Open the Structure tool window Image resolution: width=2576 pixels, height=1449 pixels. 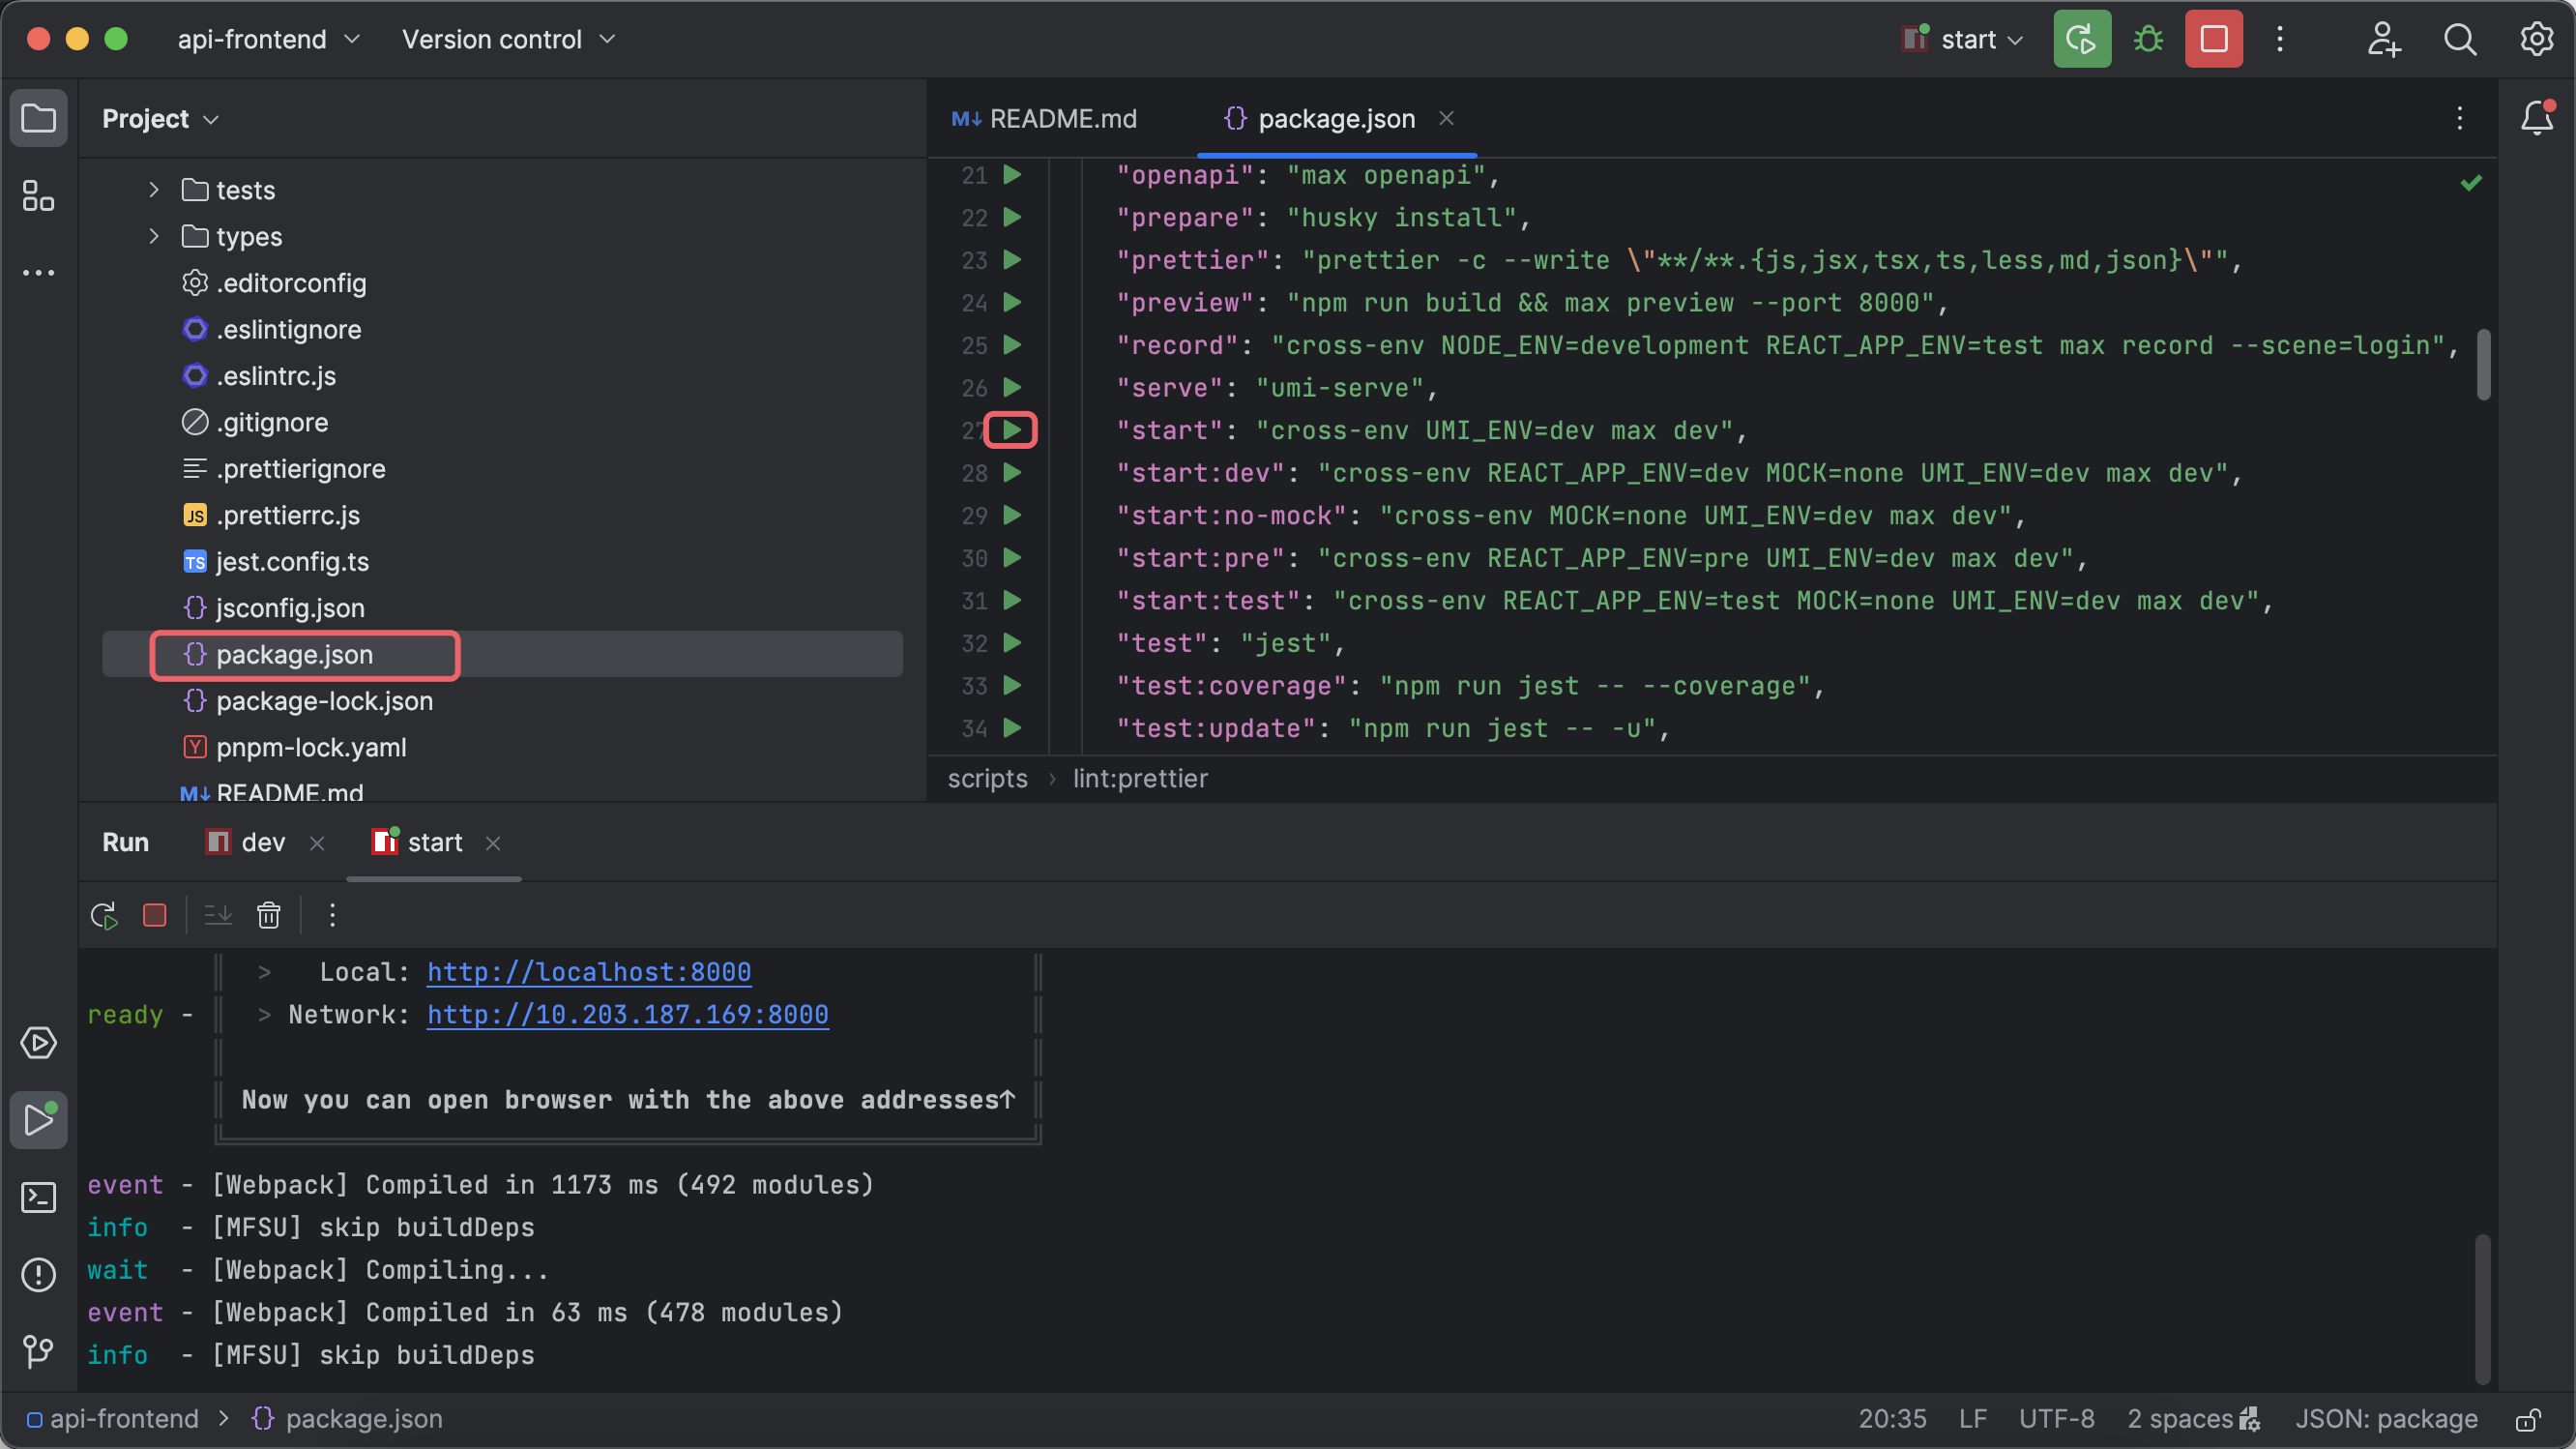(x=39, y=195)
